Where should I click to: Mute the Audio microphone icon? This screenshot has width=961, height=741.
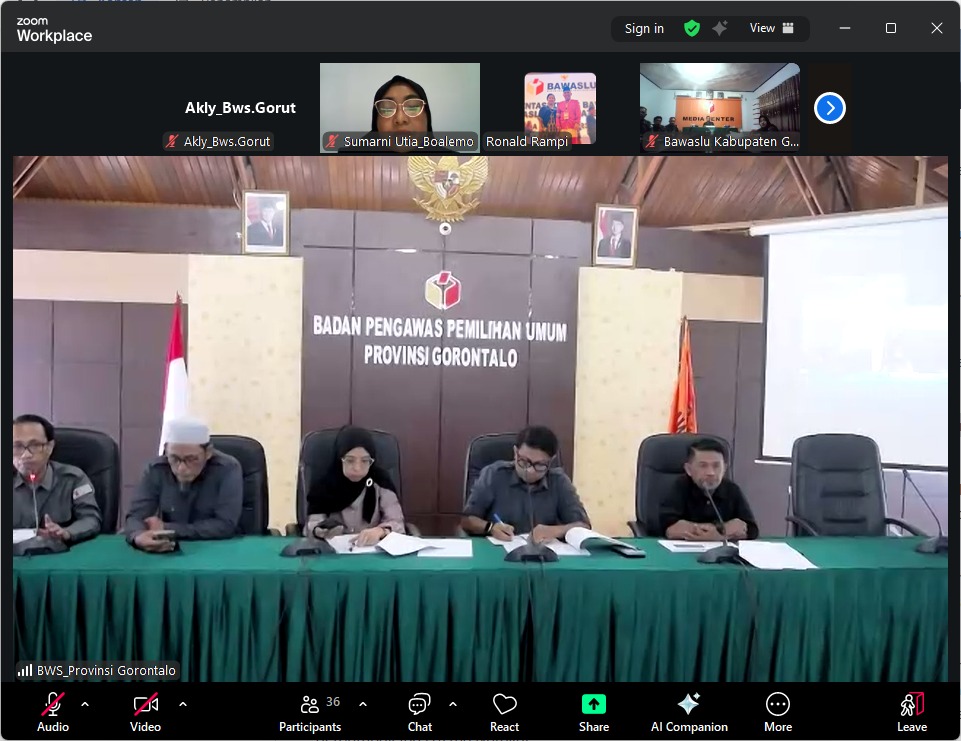point(52,704)
